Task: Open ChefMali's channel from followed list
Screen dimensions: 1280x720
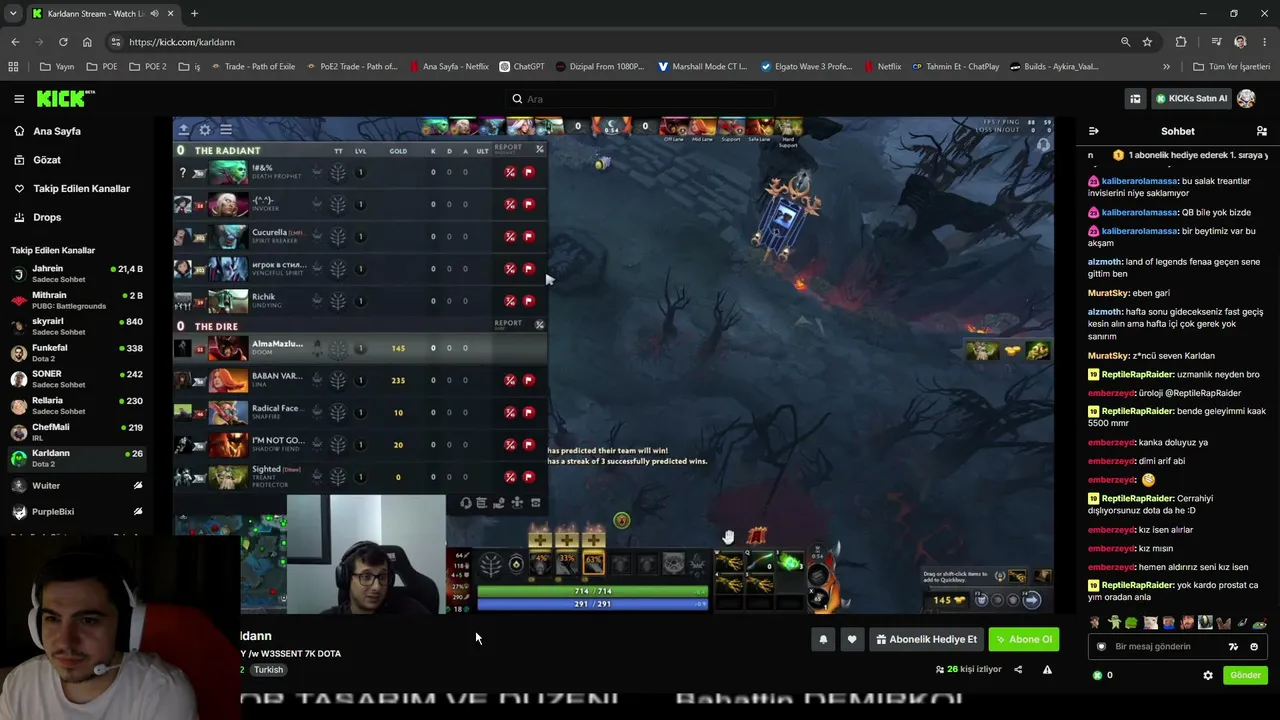Action: [x=78, y=432]
